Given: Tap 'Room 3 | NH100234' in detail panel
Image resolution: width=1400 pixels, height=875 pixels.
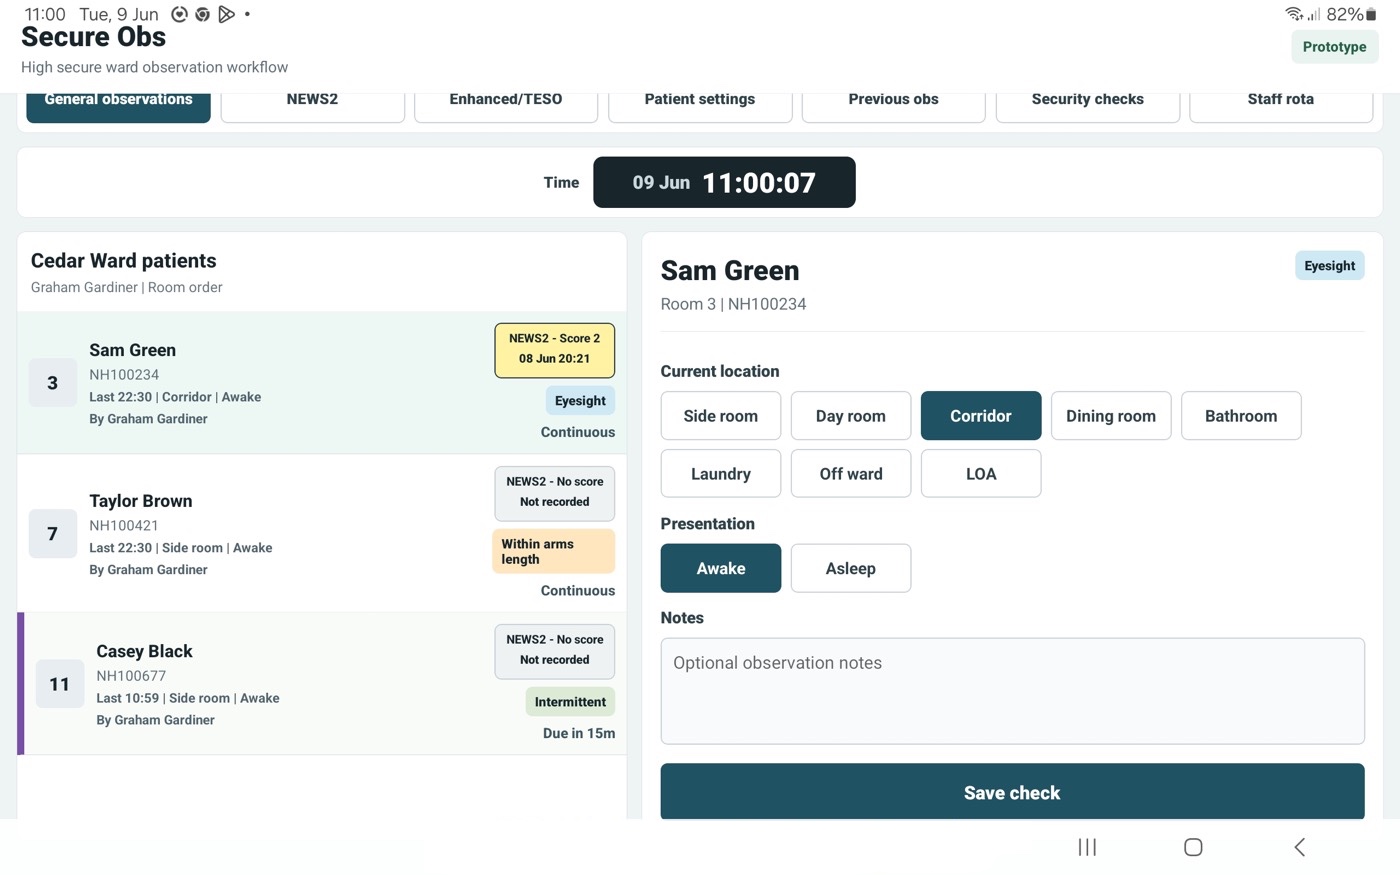Looking at the screenshot, I should (x=733, y=304).
